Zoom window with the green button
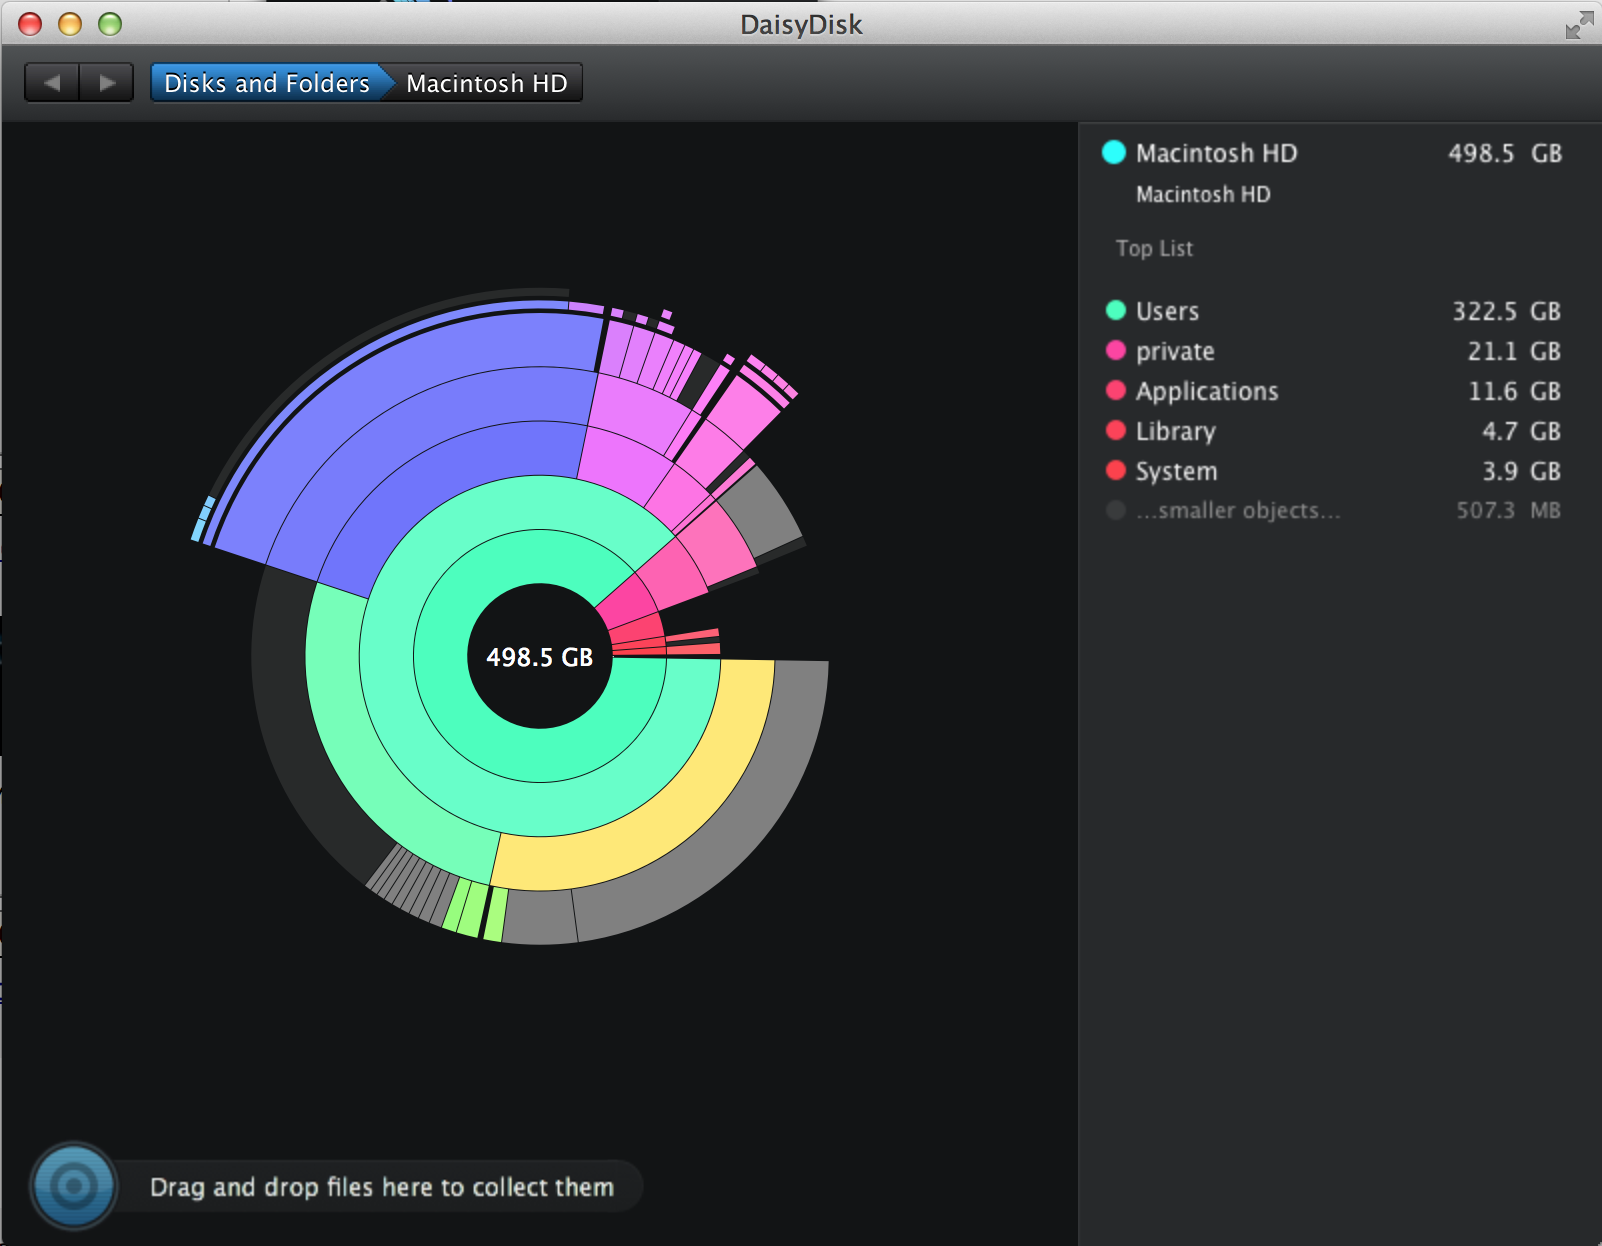Screen dimensions: 1602x1246 pyautogui.click(x=110, y=24)
